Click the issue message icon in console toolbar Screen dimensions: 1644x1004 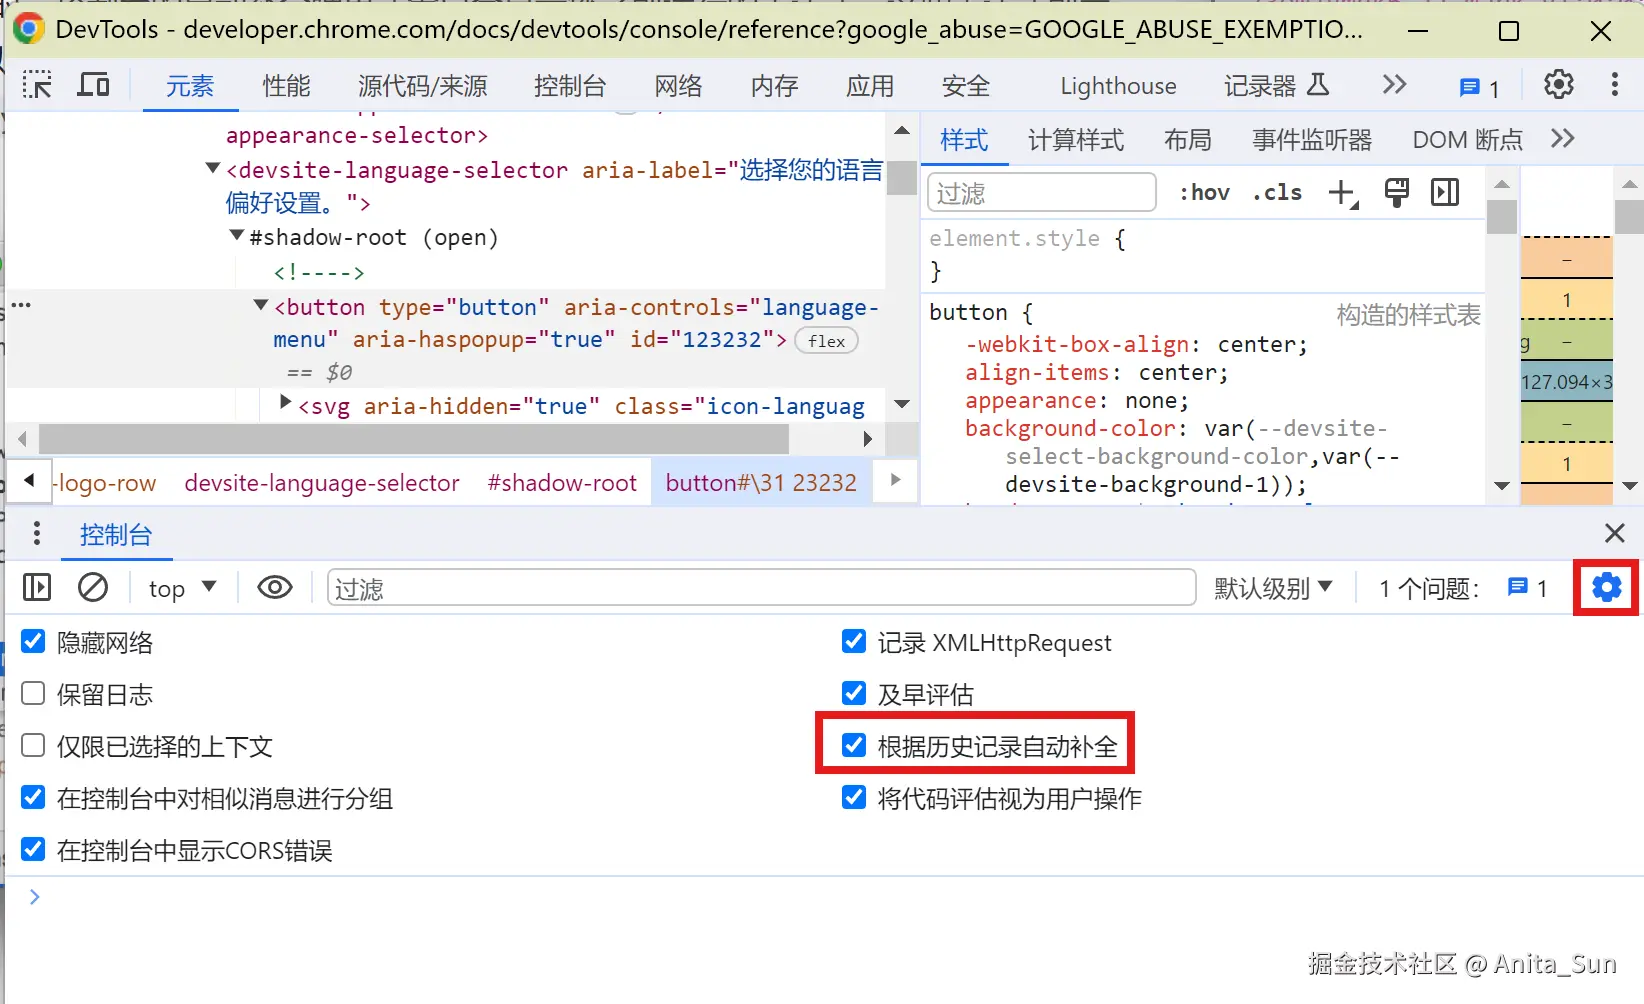(x=1517, y=587)
